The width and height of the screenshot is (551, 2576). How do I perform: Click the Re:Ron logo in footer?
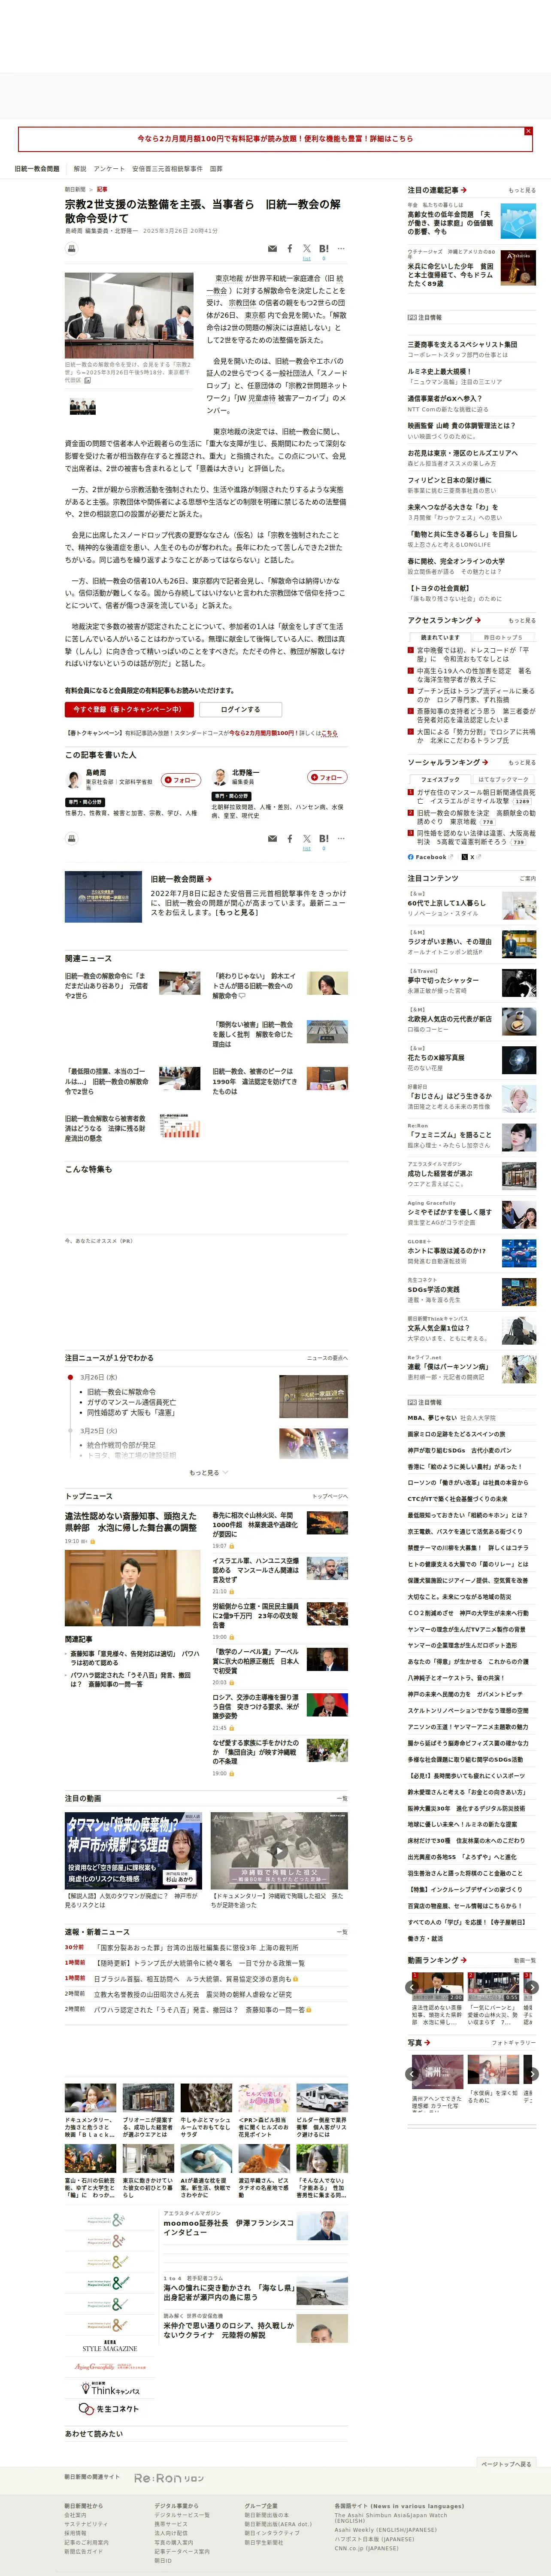tap(169, 2478)
